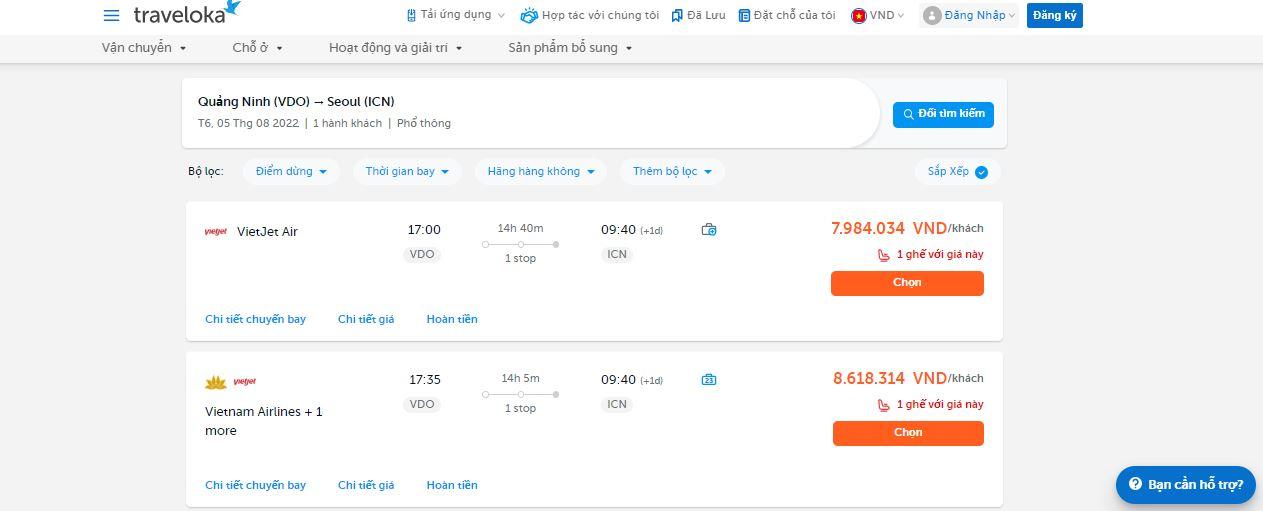
Task: Click the Đổi tìm kiếm button
Action: (x=943, y=114)
